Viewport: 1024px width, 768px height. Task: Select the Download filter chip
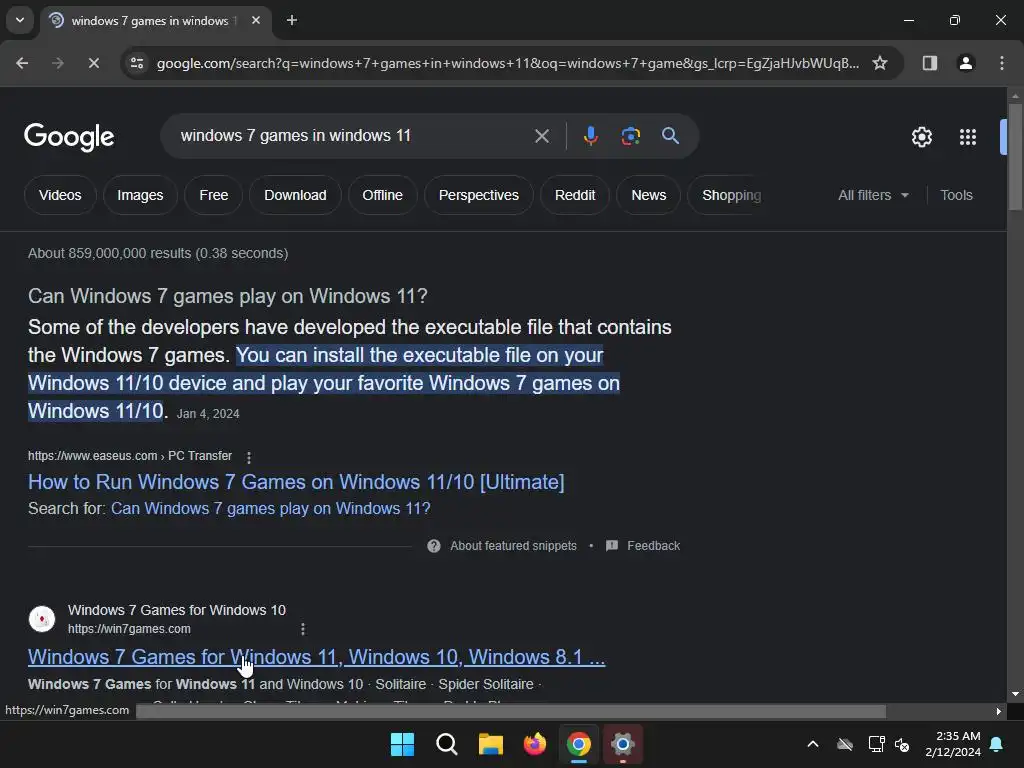(295, 195)
